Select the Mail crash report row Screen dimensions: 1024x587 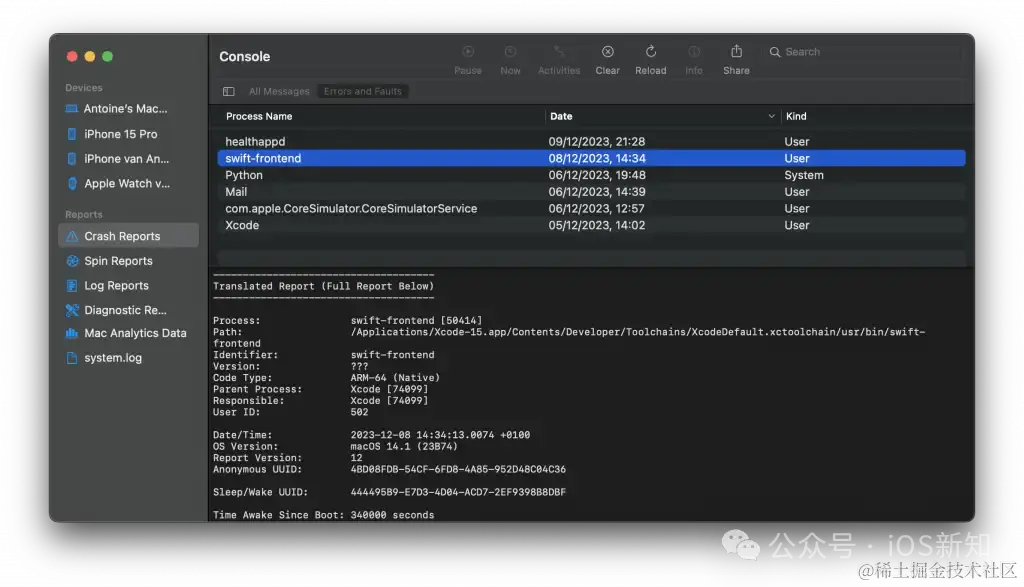(591, 192)
